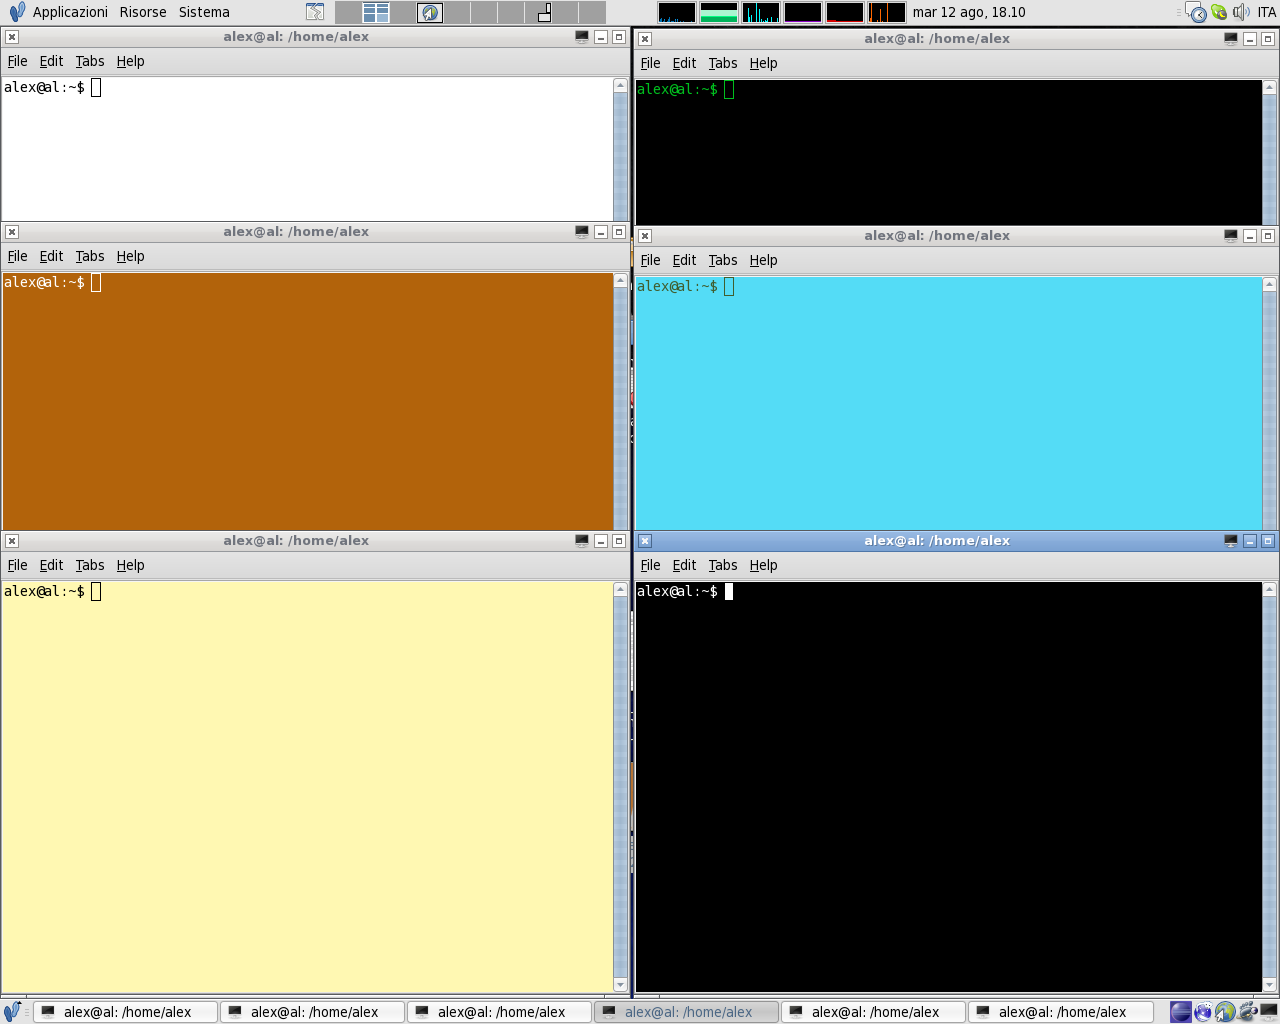Screen dimensions: 1280x1024
Task: Switch to the workspace containing the clock icon
Action: pyautogui.click(x=430, y=12)
